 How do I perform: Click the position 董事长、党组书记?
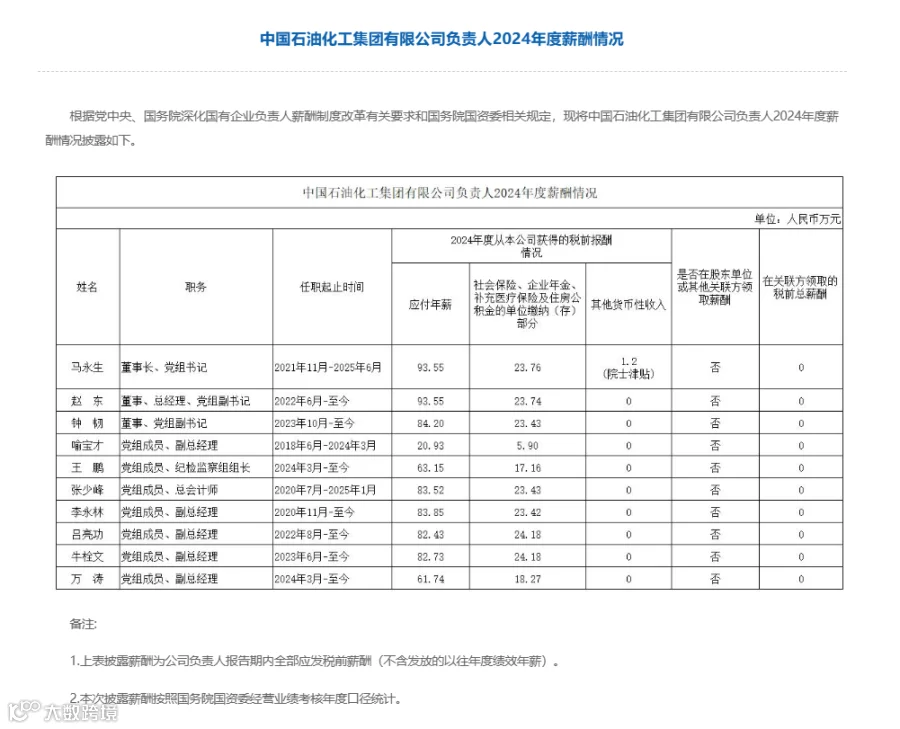pos(164,367)
